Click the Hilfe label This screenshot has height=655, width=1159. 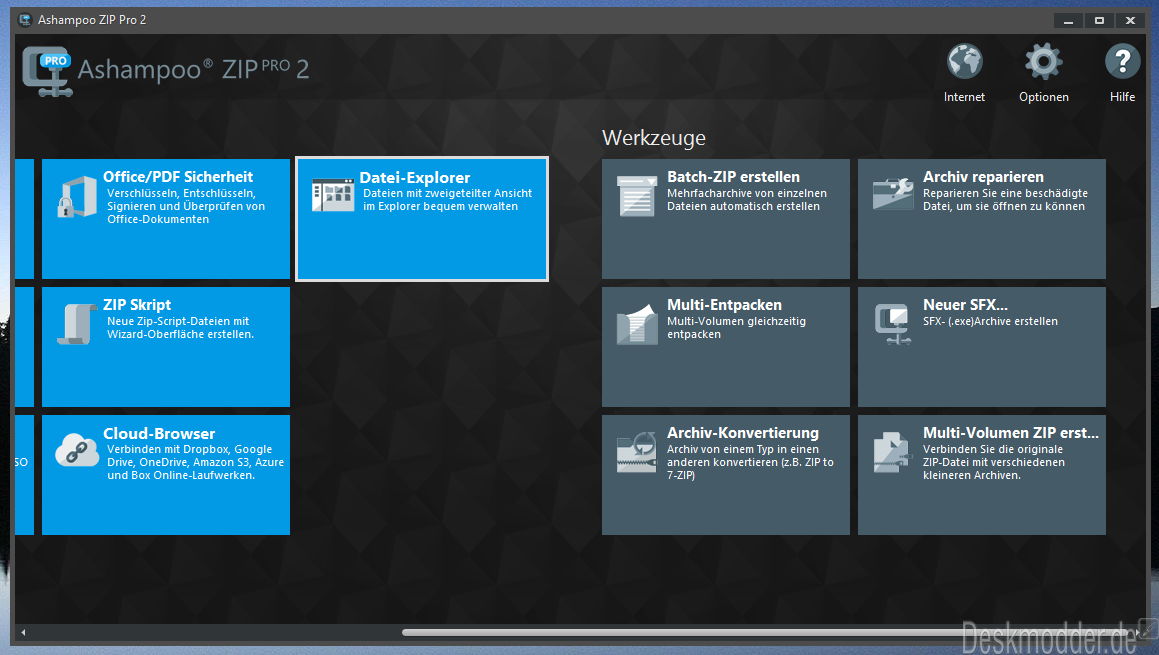1122,97
